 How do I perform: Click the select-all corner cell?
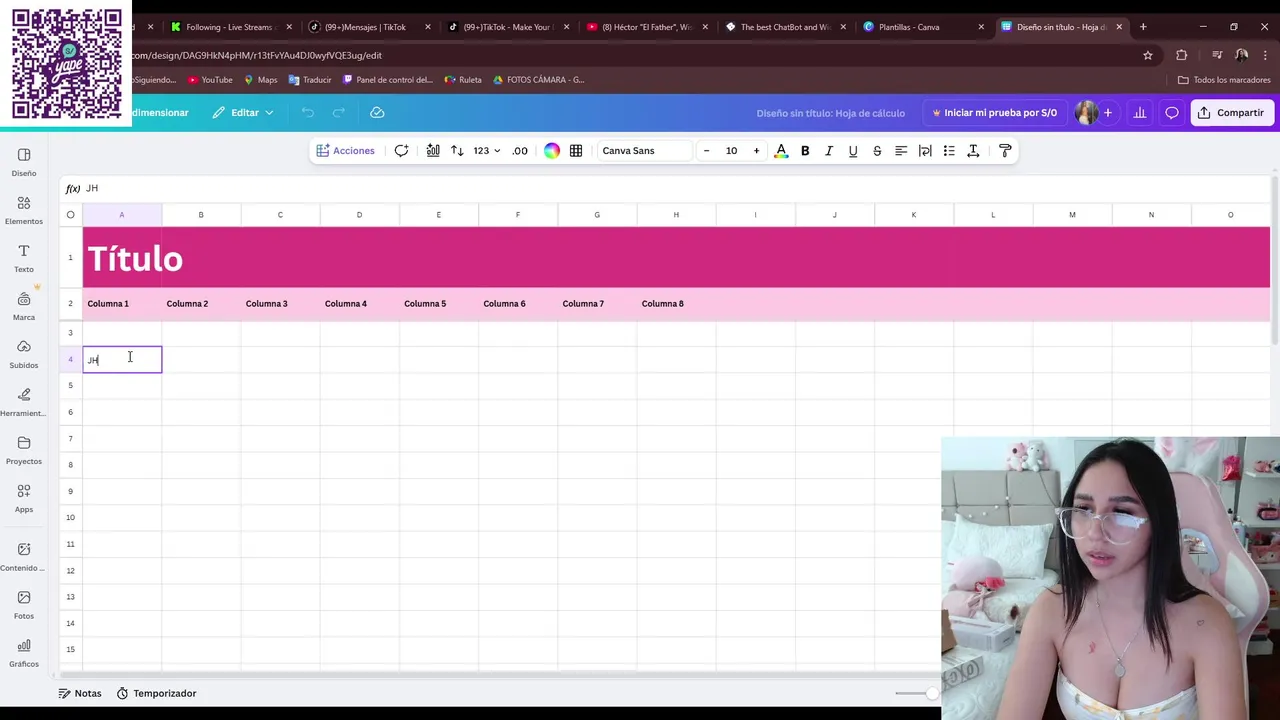tap(70, 215)
